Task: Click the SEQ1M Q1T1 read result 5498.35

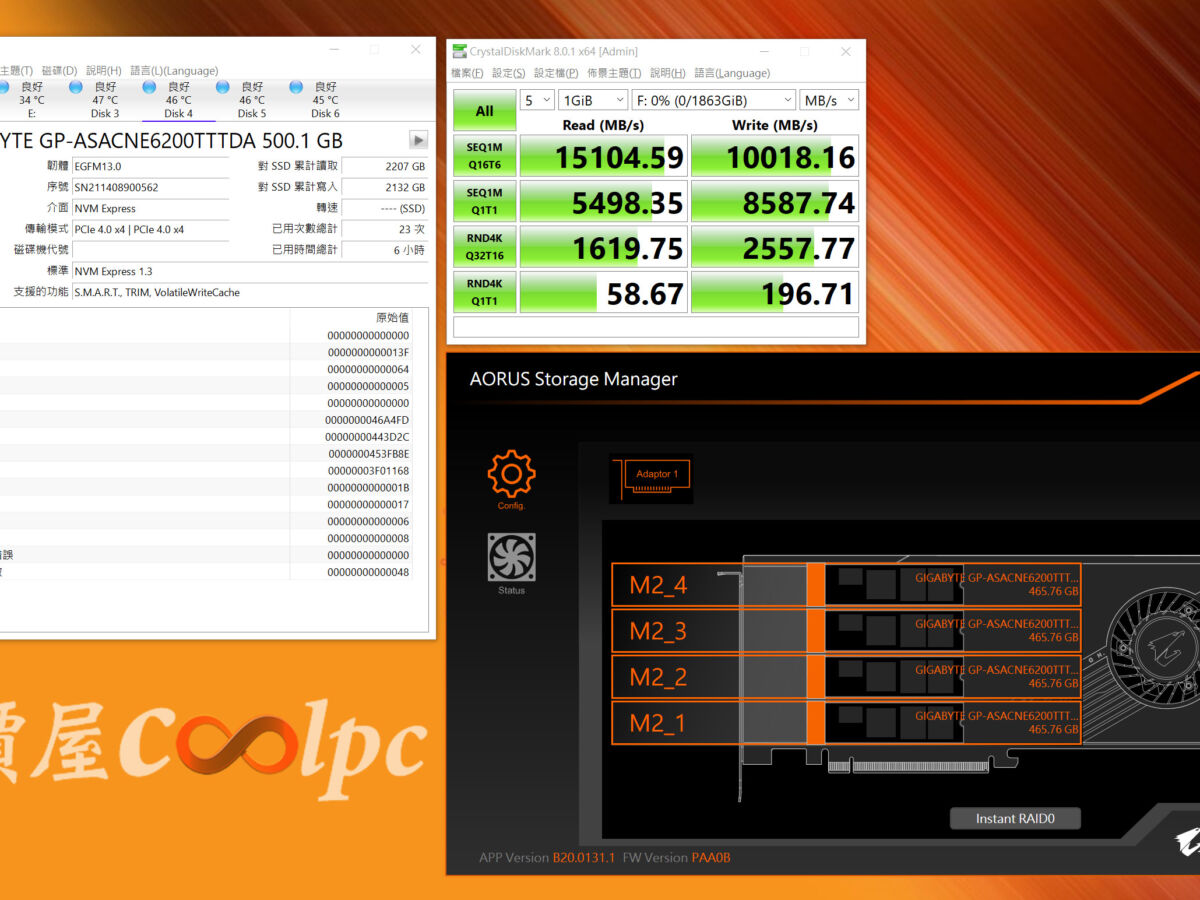Action: (x=604, y=201)
